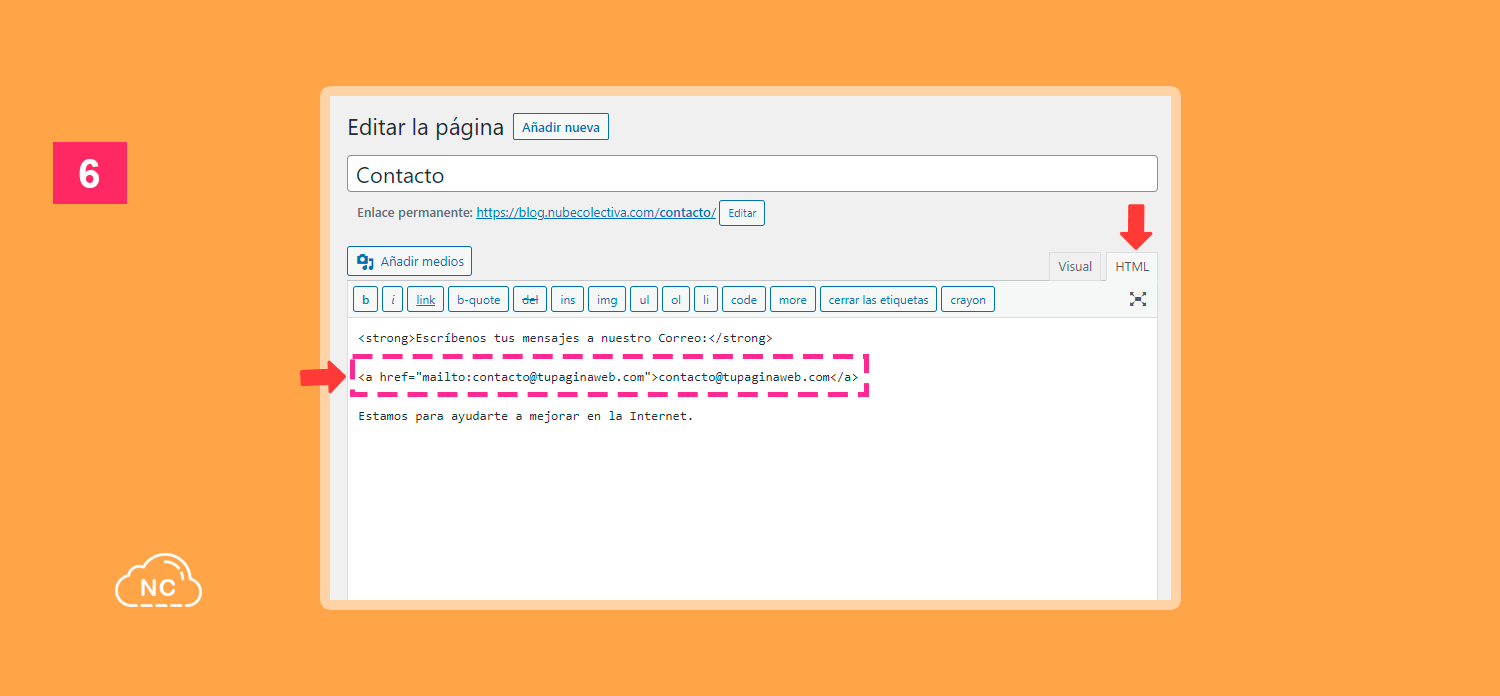
Task: Click the code quicktag button
Action: (744, 299)
